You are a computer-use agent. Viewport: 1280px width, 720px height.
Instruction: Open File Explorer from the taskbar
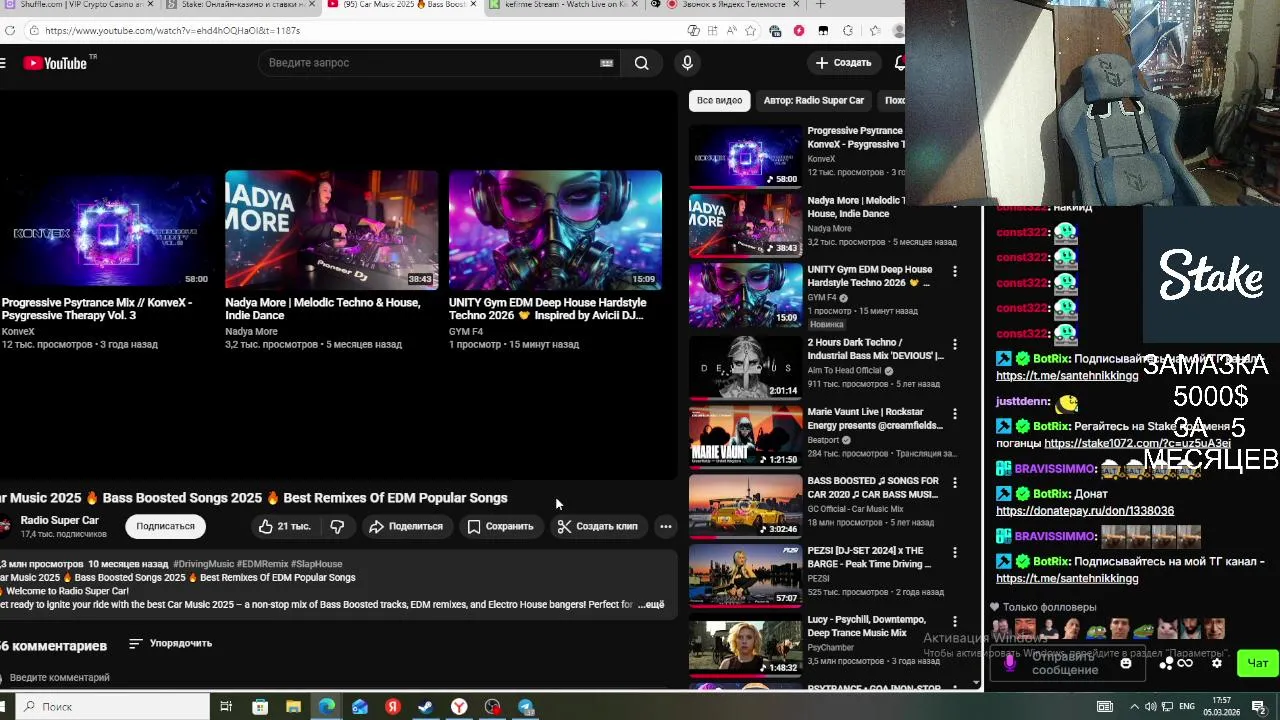pyautogui.click(x=293, y=707)
